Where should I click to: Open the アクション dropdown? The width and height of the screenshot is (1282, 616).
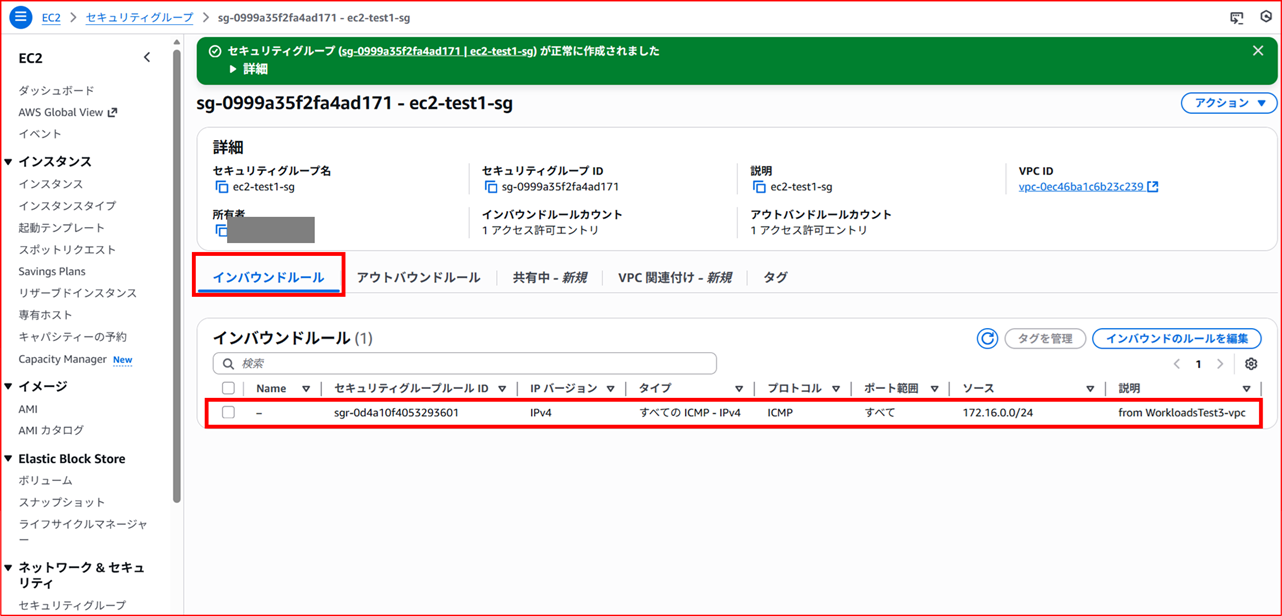(1228, 102)
